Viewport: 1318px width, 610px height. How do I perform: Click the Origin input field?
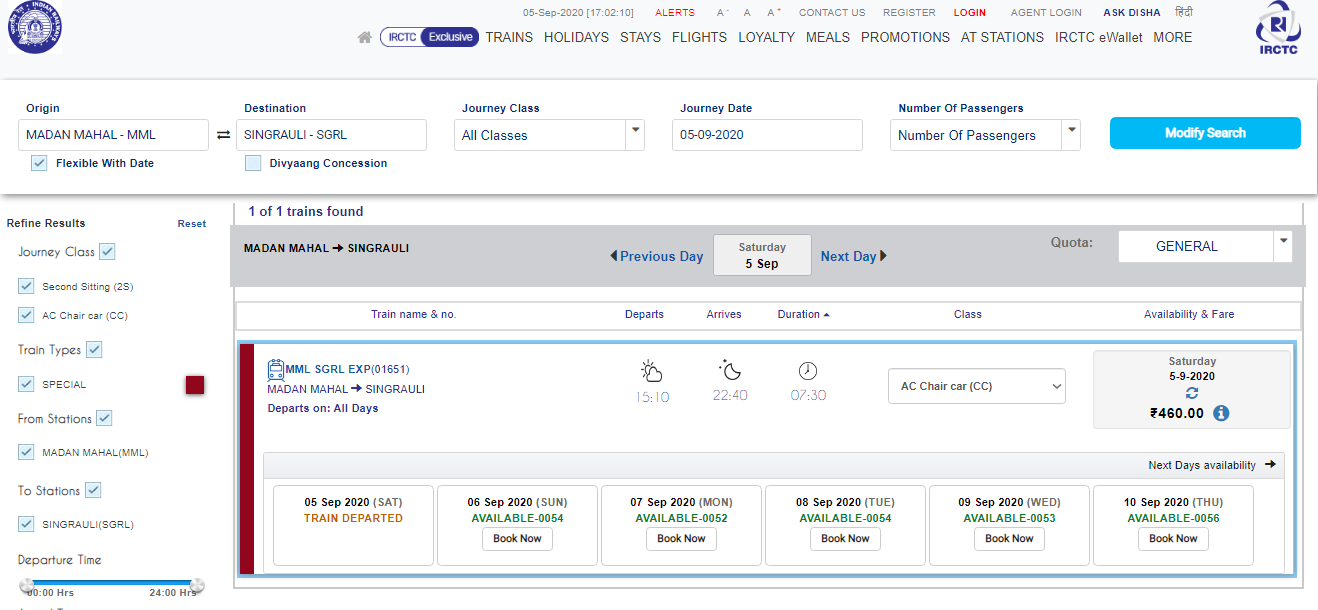pos(113,135)
